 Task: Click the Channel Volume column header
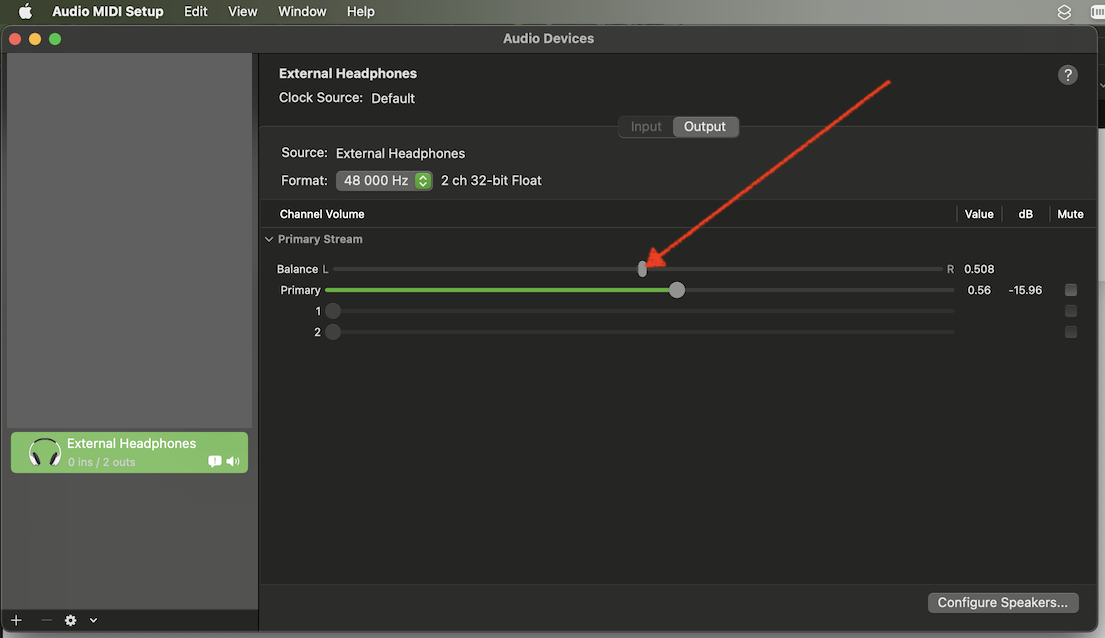(322, 214)
